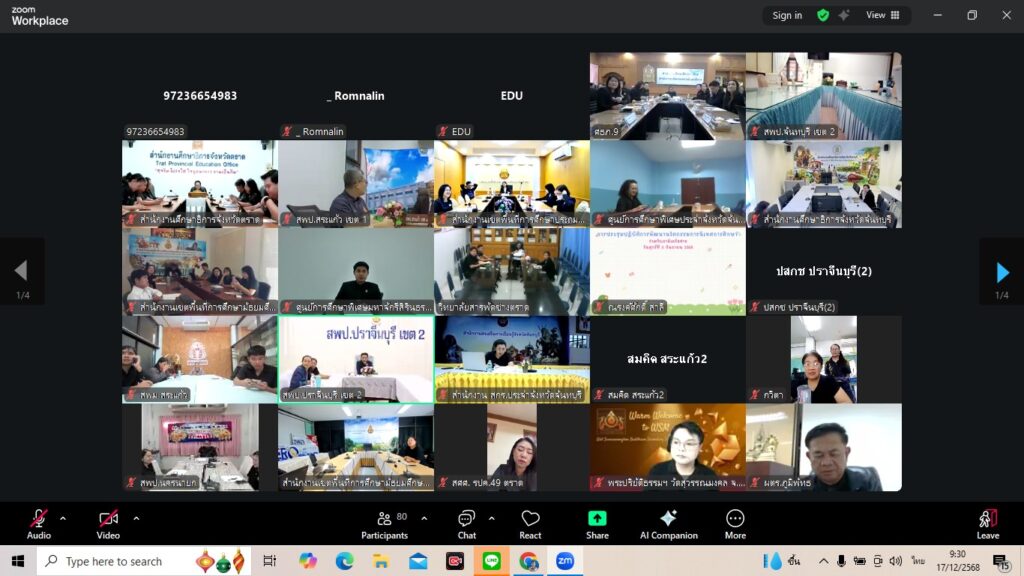
Task: Select the highlighted สพป.ปราจีนบุรี เขต 2 video tile
Action: pos(355,359)
